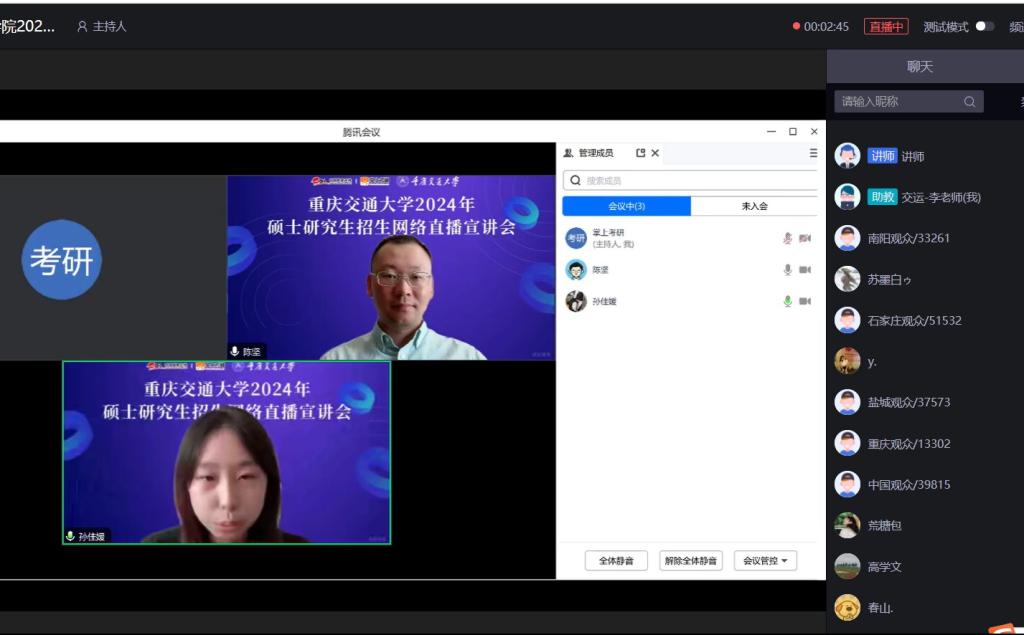Viewport: 1024px width, 635px height.
Task: Click the 管理成员 panel title icon
Action: click(x=568, y=153)
